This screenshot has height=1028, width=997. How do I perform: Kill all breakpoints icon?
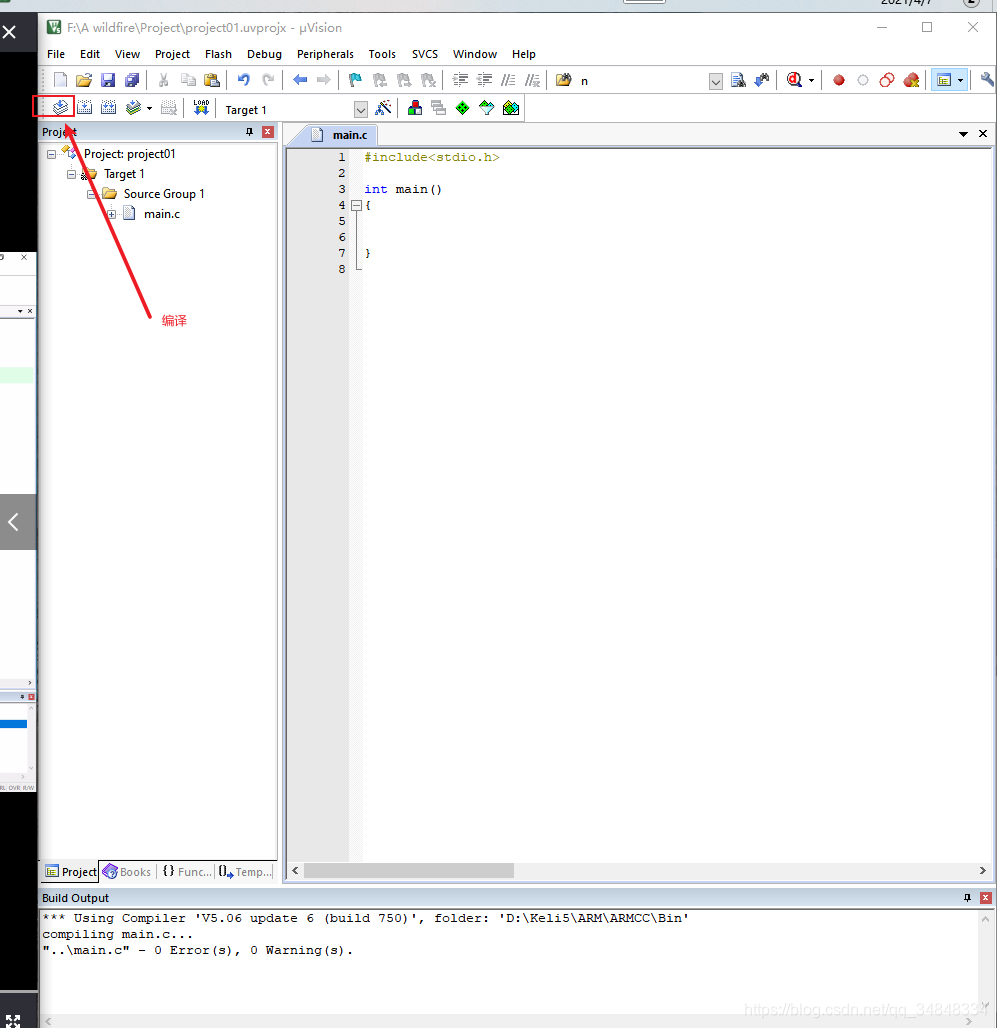coord(911,80)
